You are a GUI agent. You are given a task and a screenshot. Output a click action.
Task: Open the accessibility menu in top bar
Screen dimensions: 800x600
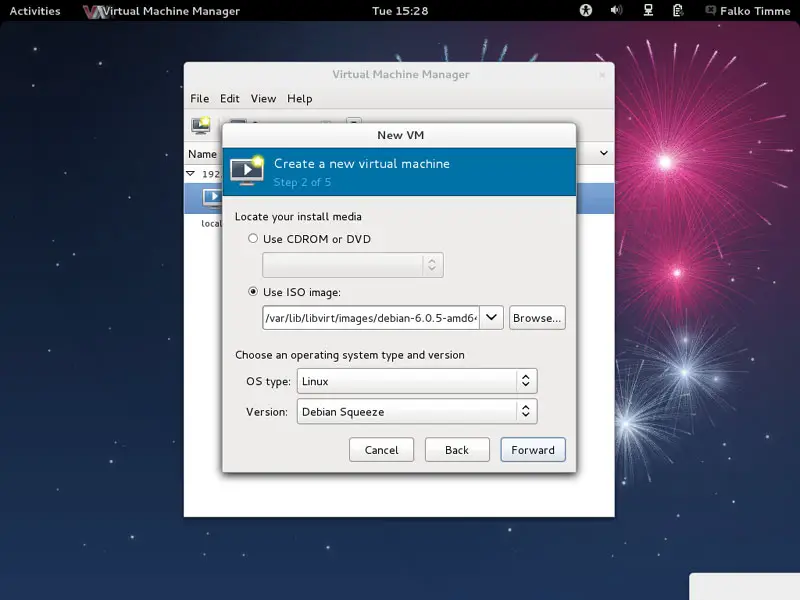click(586, 11)
